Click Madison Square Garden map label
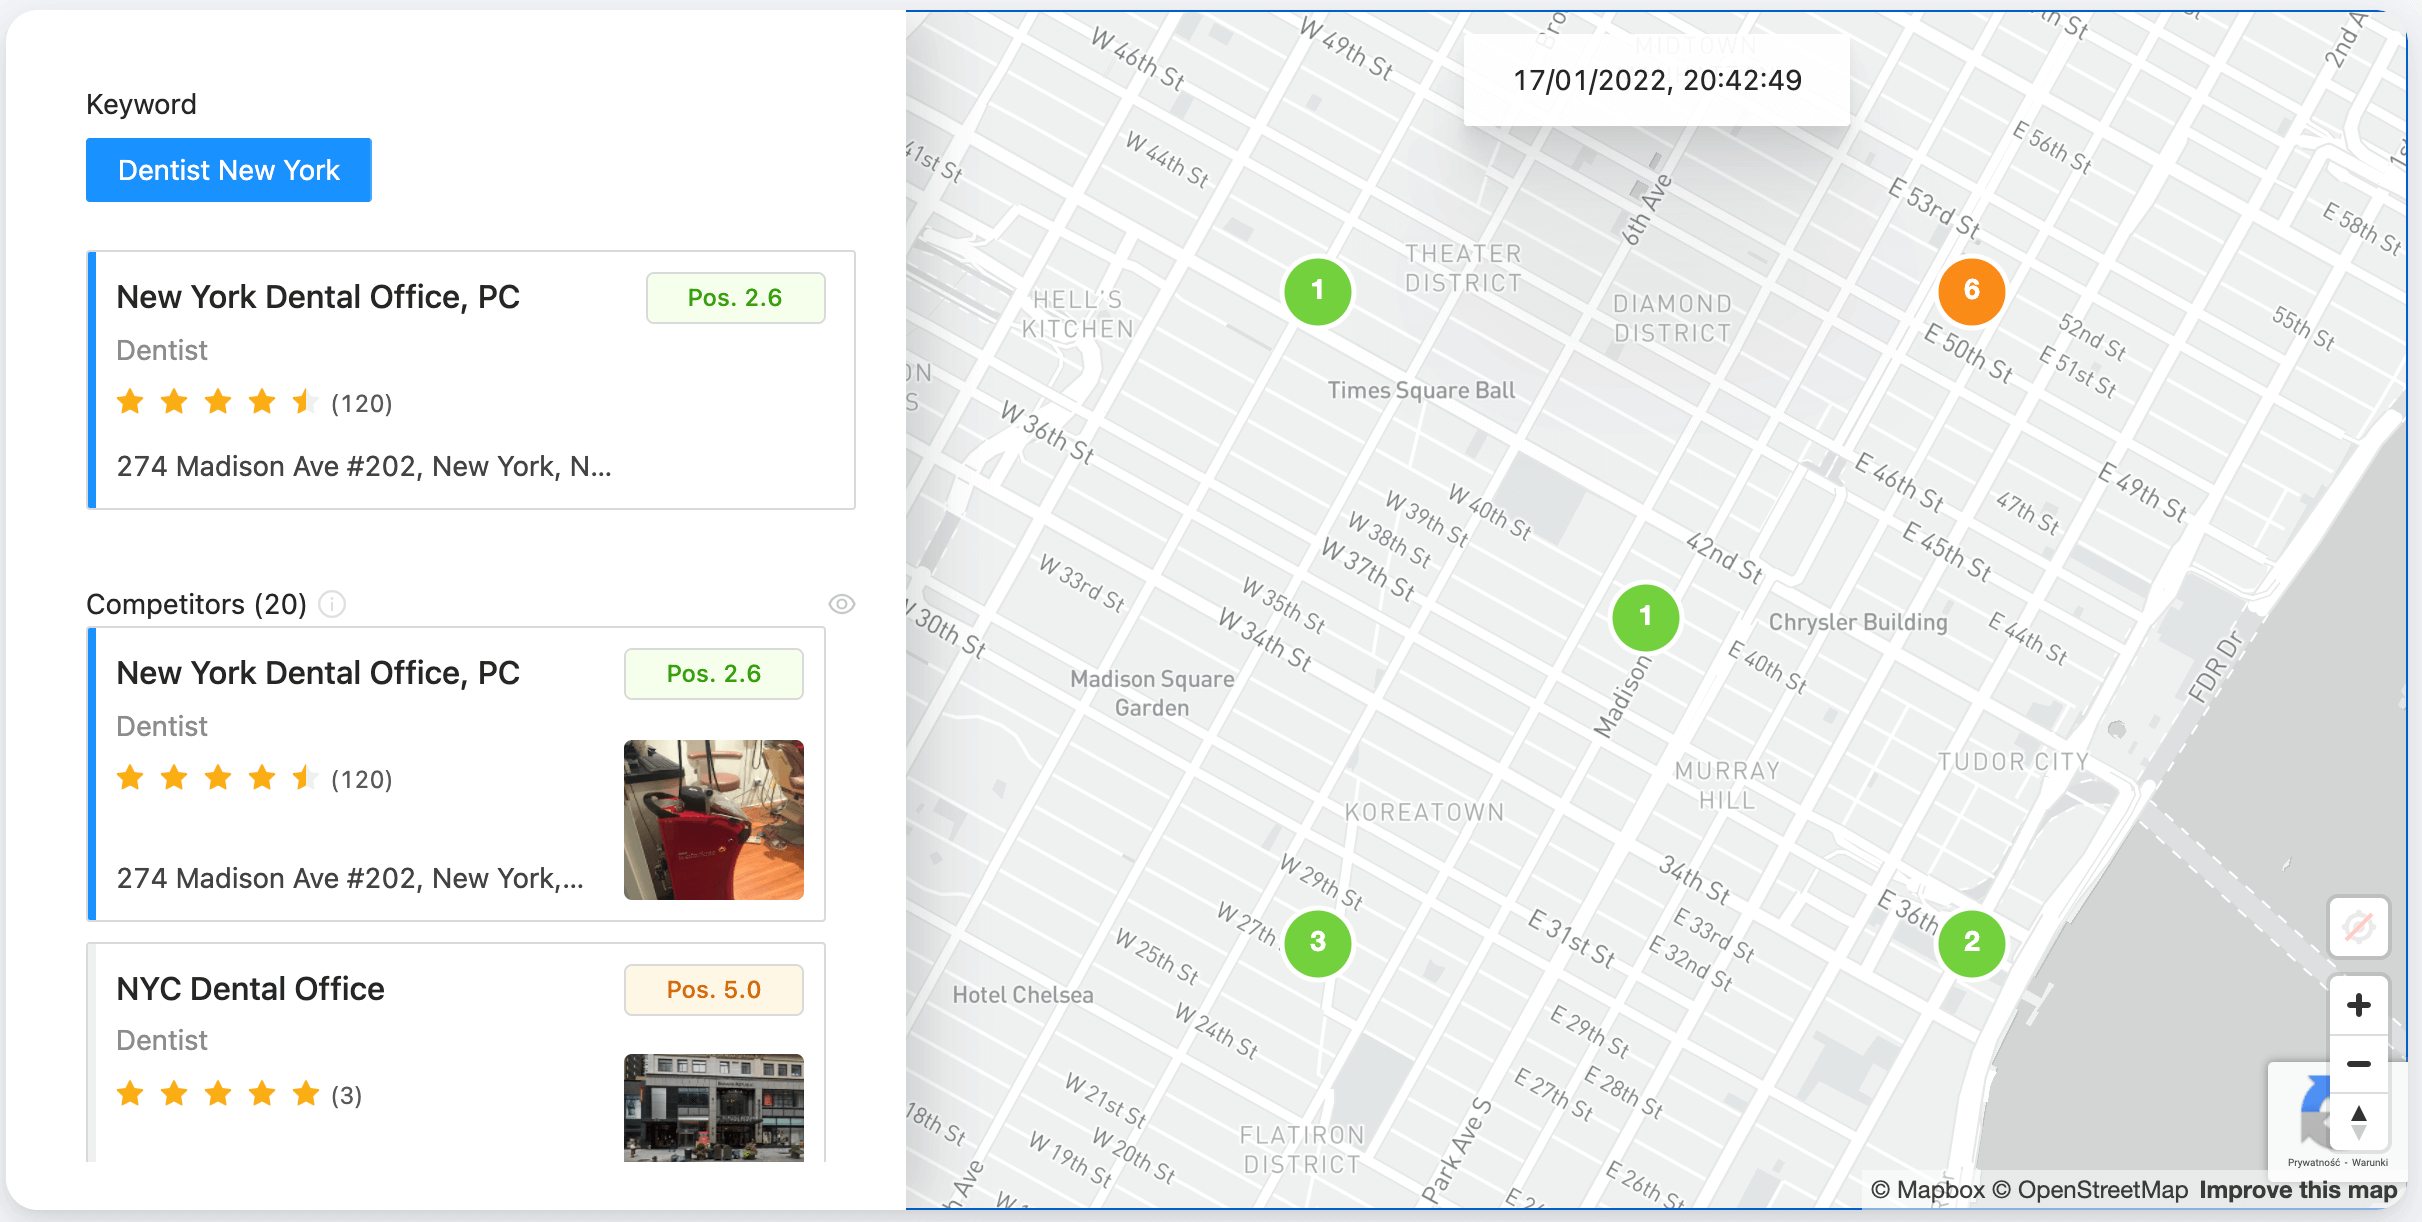 tap(1152, 693)
